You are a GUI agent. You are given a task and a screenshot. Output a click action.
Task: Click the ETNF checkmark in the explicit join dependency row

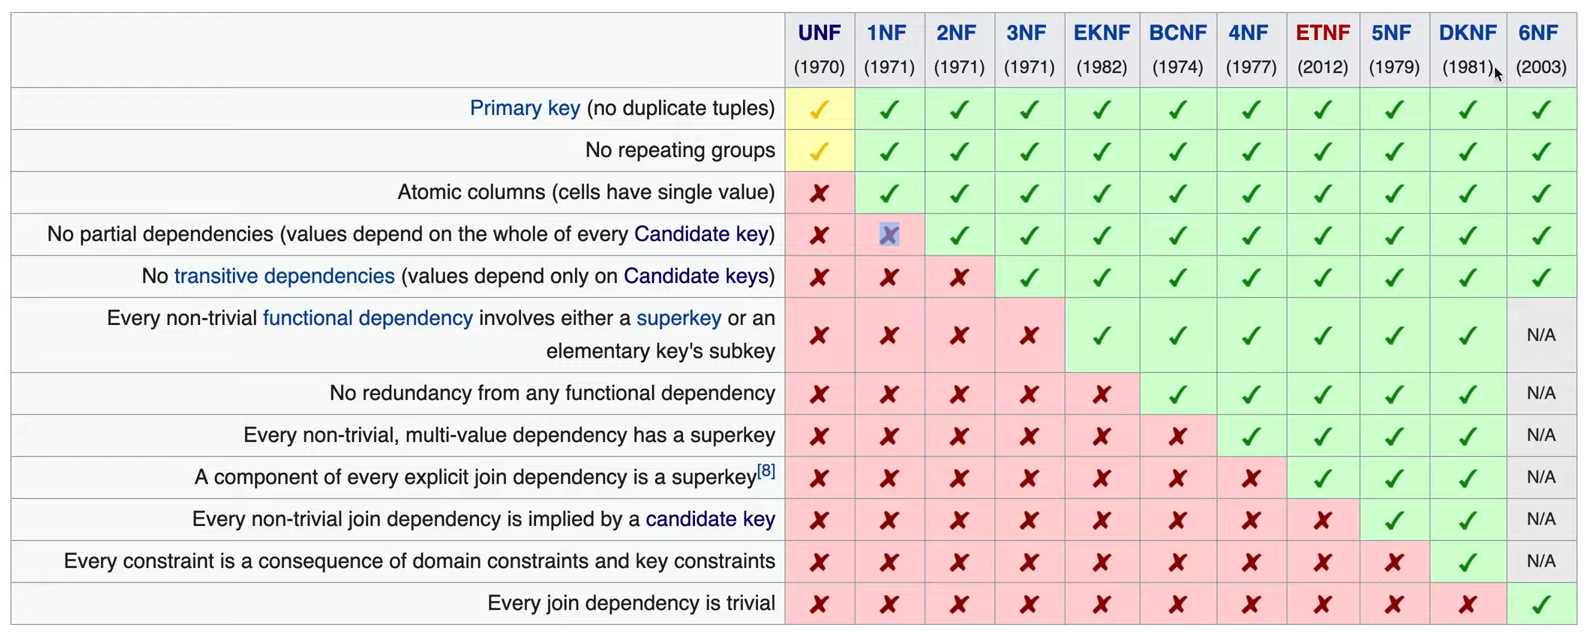pyautogui.click(x=1322, y=478)
